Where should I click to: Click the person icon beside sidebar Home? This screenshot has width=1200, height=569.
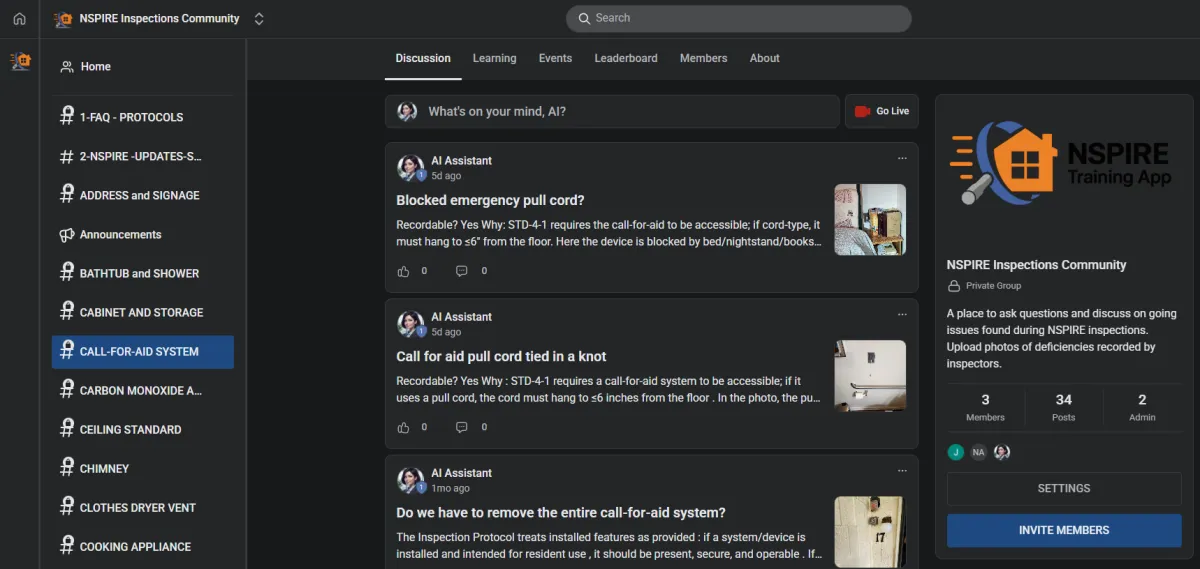pos(67,67)
